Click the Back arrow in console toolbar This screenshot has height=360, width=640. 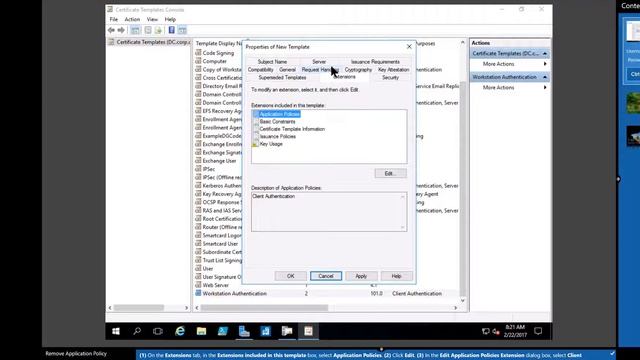111,30
